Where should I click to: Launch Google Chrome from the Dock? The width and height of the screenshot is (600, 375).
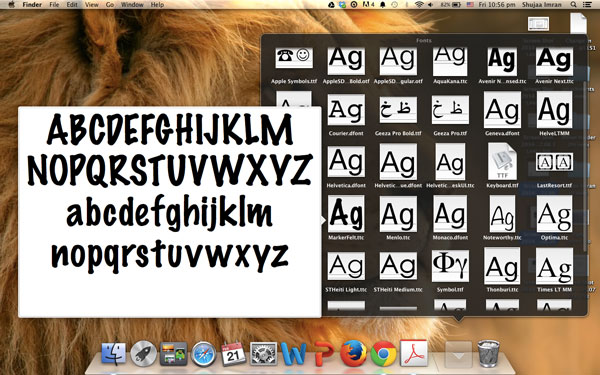[x=383, y=354]
